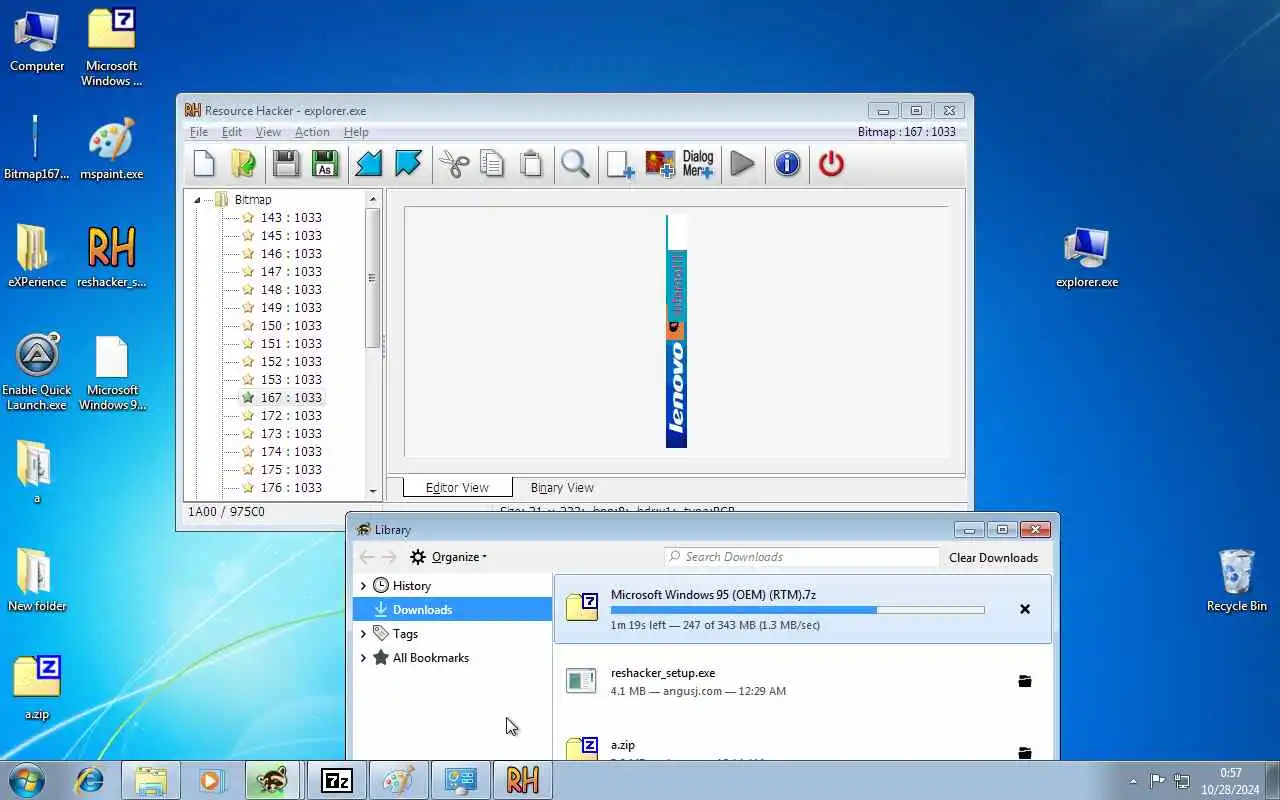This screenshot has width=1280, height=800.
Task: Open the Edit menu
Action: 232,132
